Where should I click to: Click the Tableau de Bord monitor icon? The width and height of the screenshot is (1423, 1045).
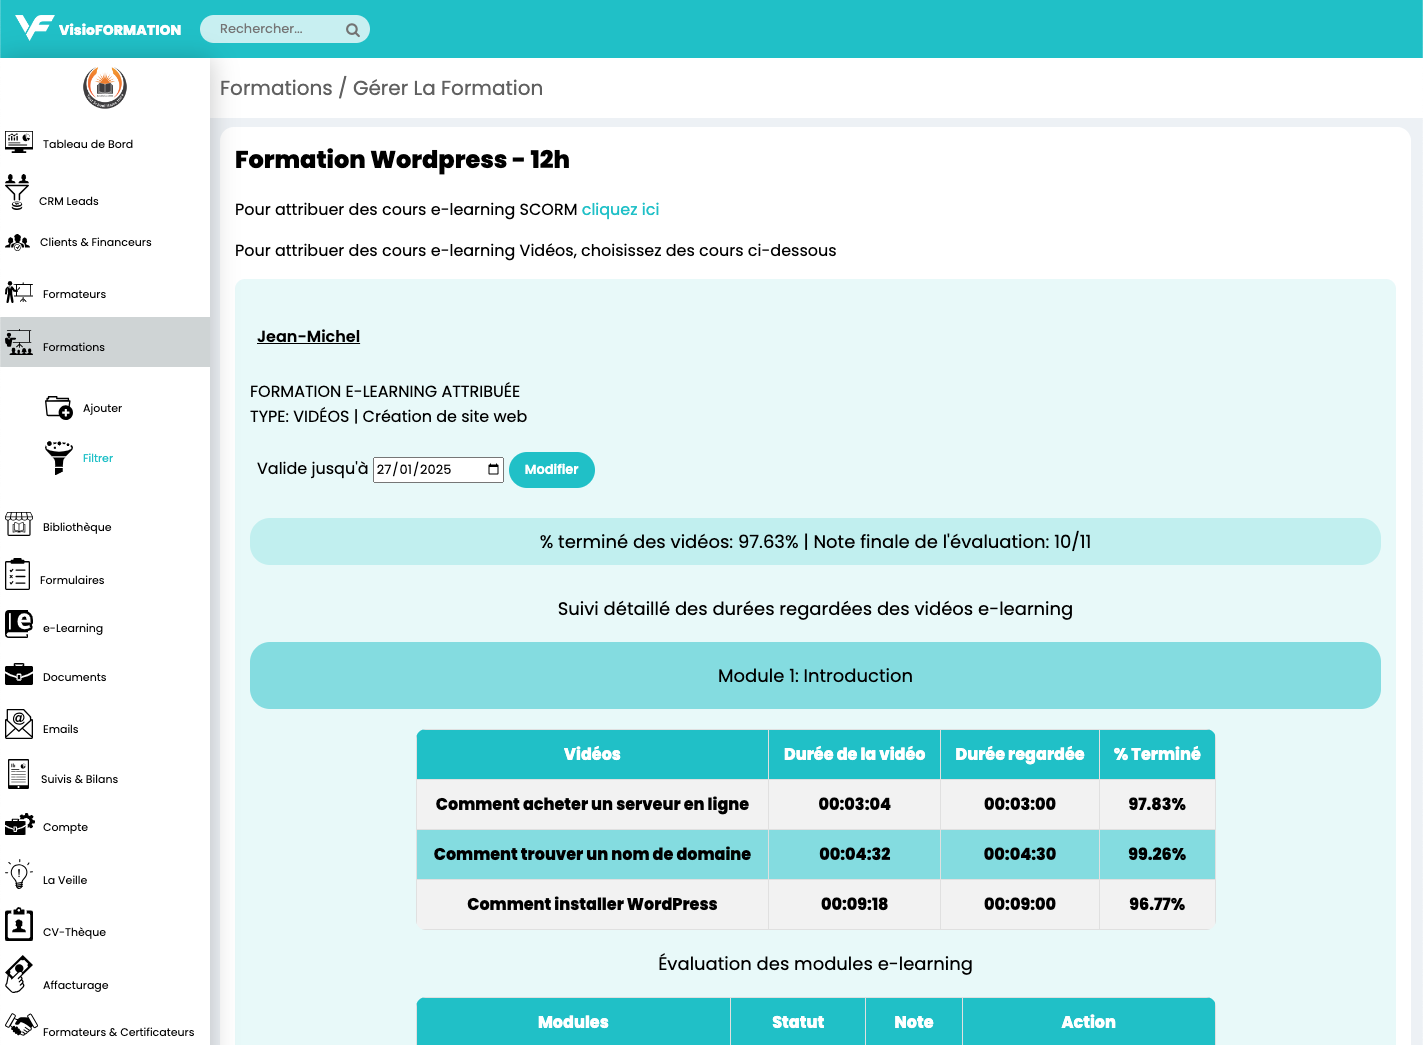(x=19, y=142)
